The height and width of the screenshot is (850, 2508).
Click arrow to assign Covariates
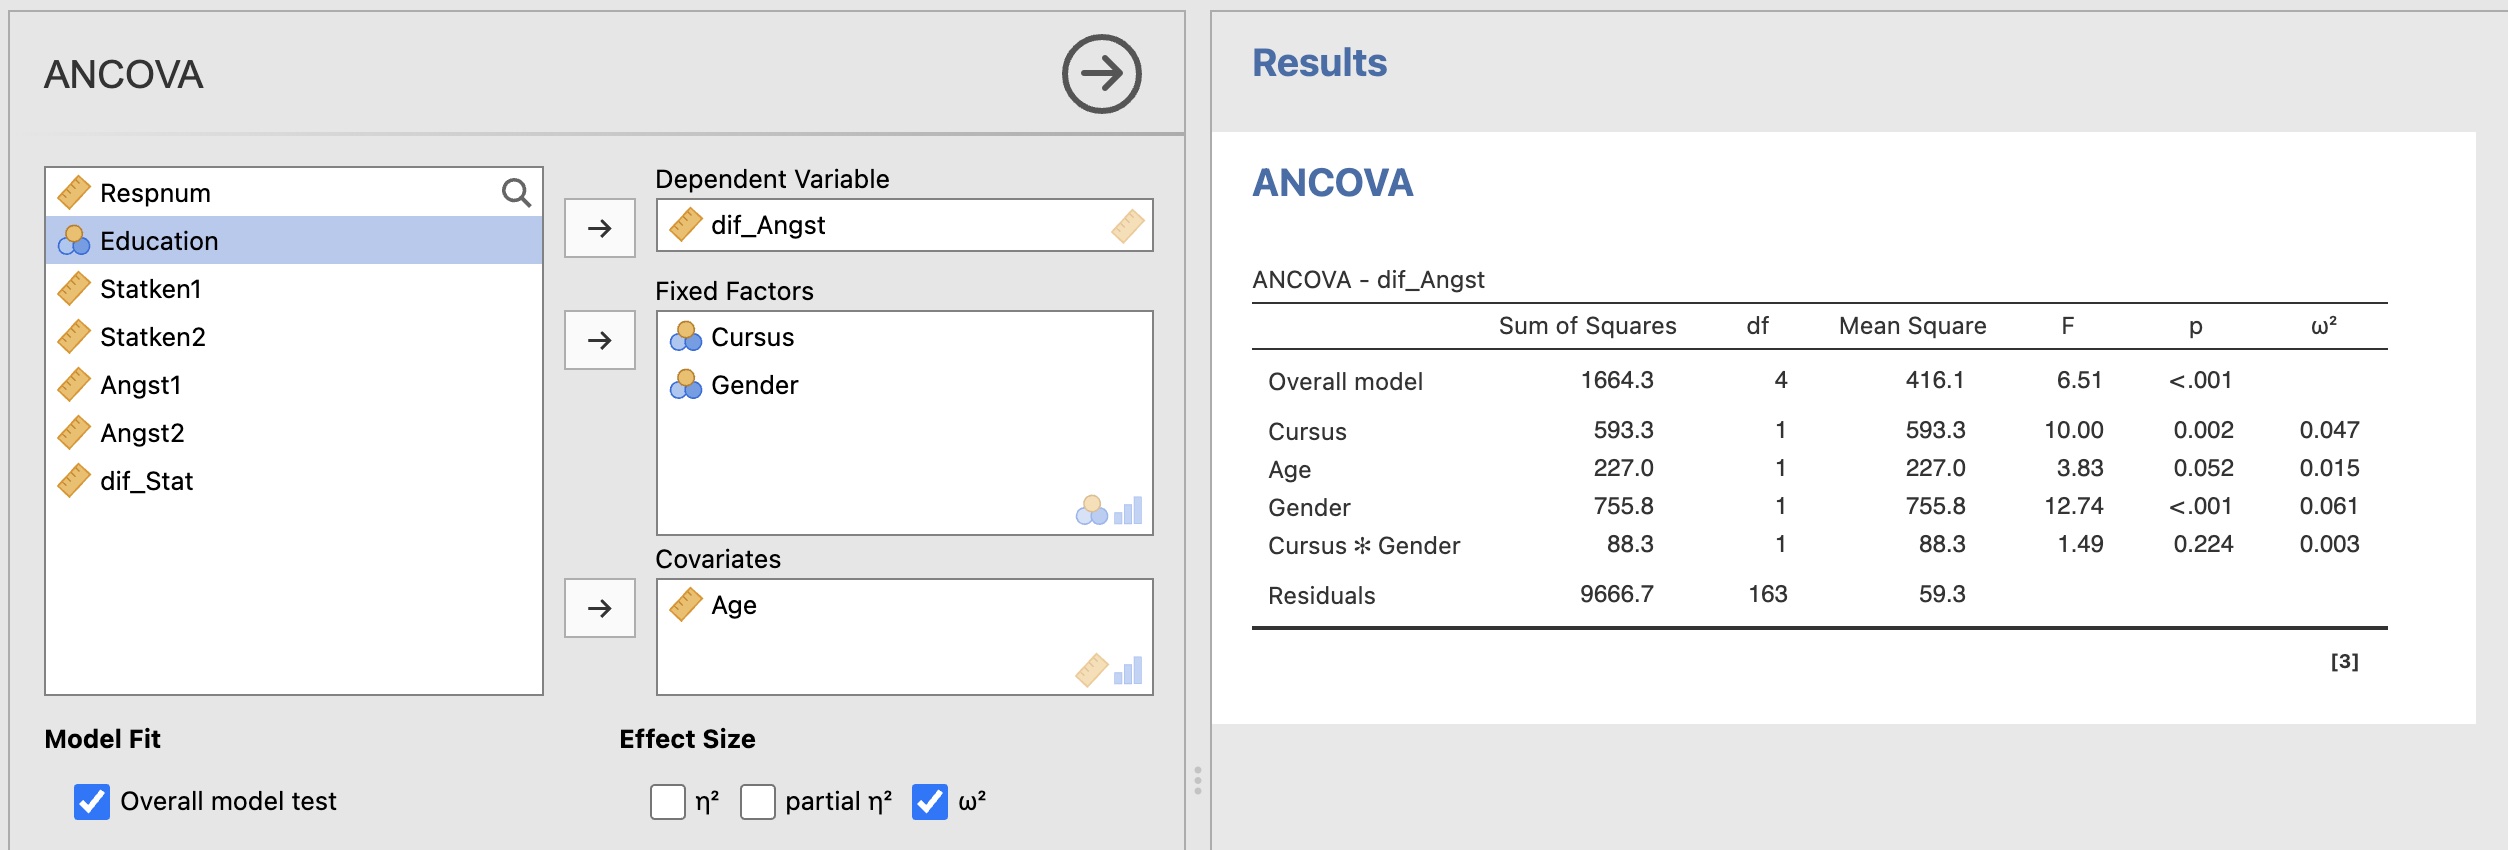pyautogui.click(x=599, y=608)
